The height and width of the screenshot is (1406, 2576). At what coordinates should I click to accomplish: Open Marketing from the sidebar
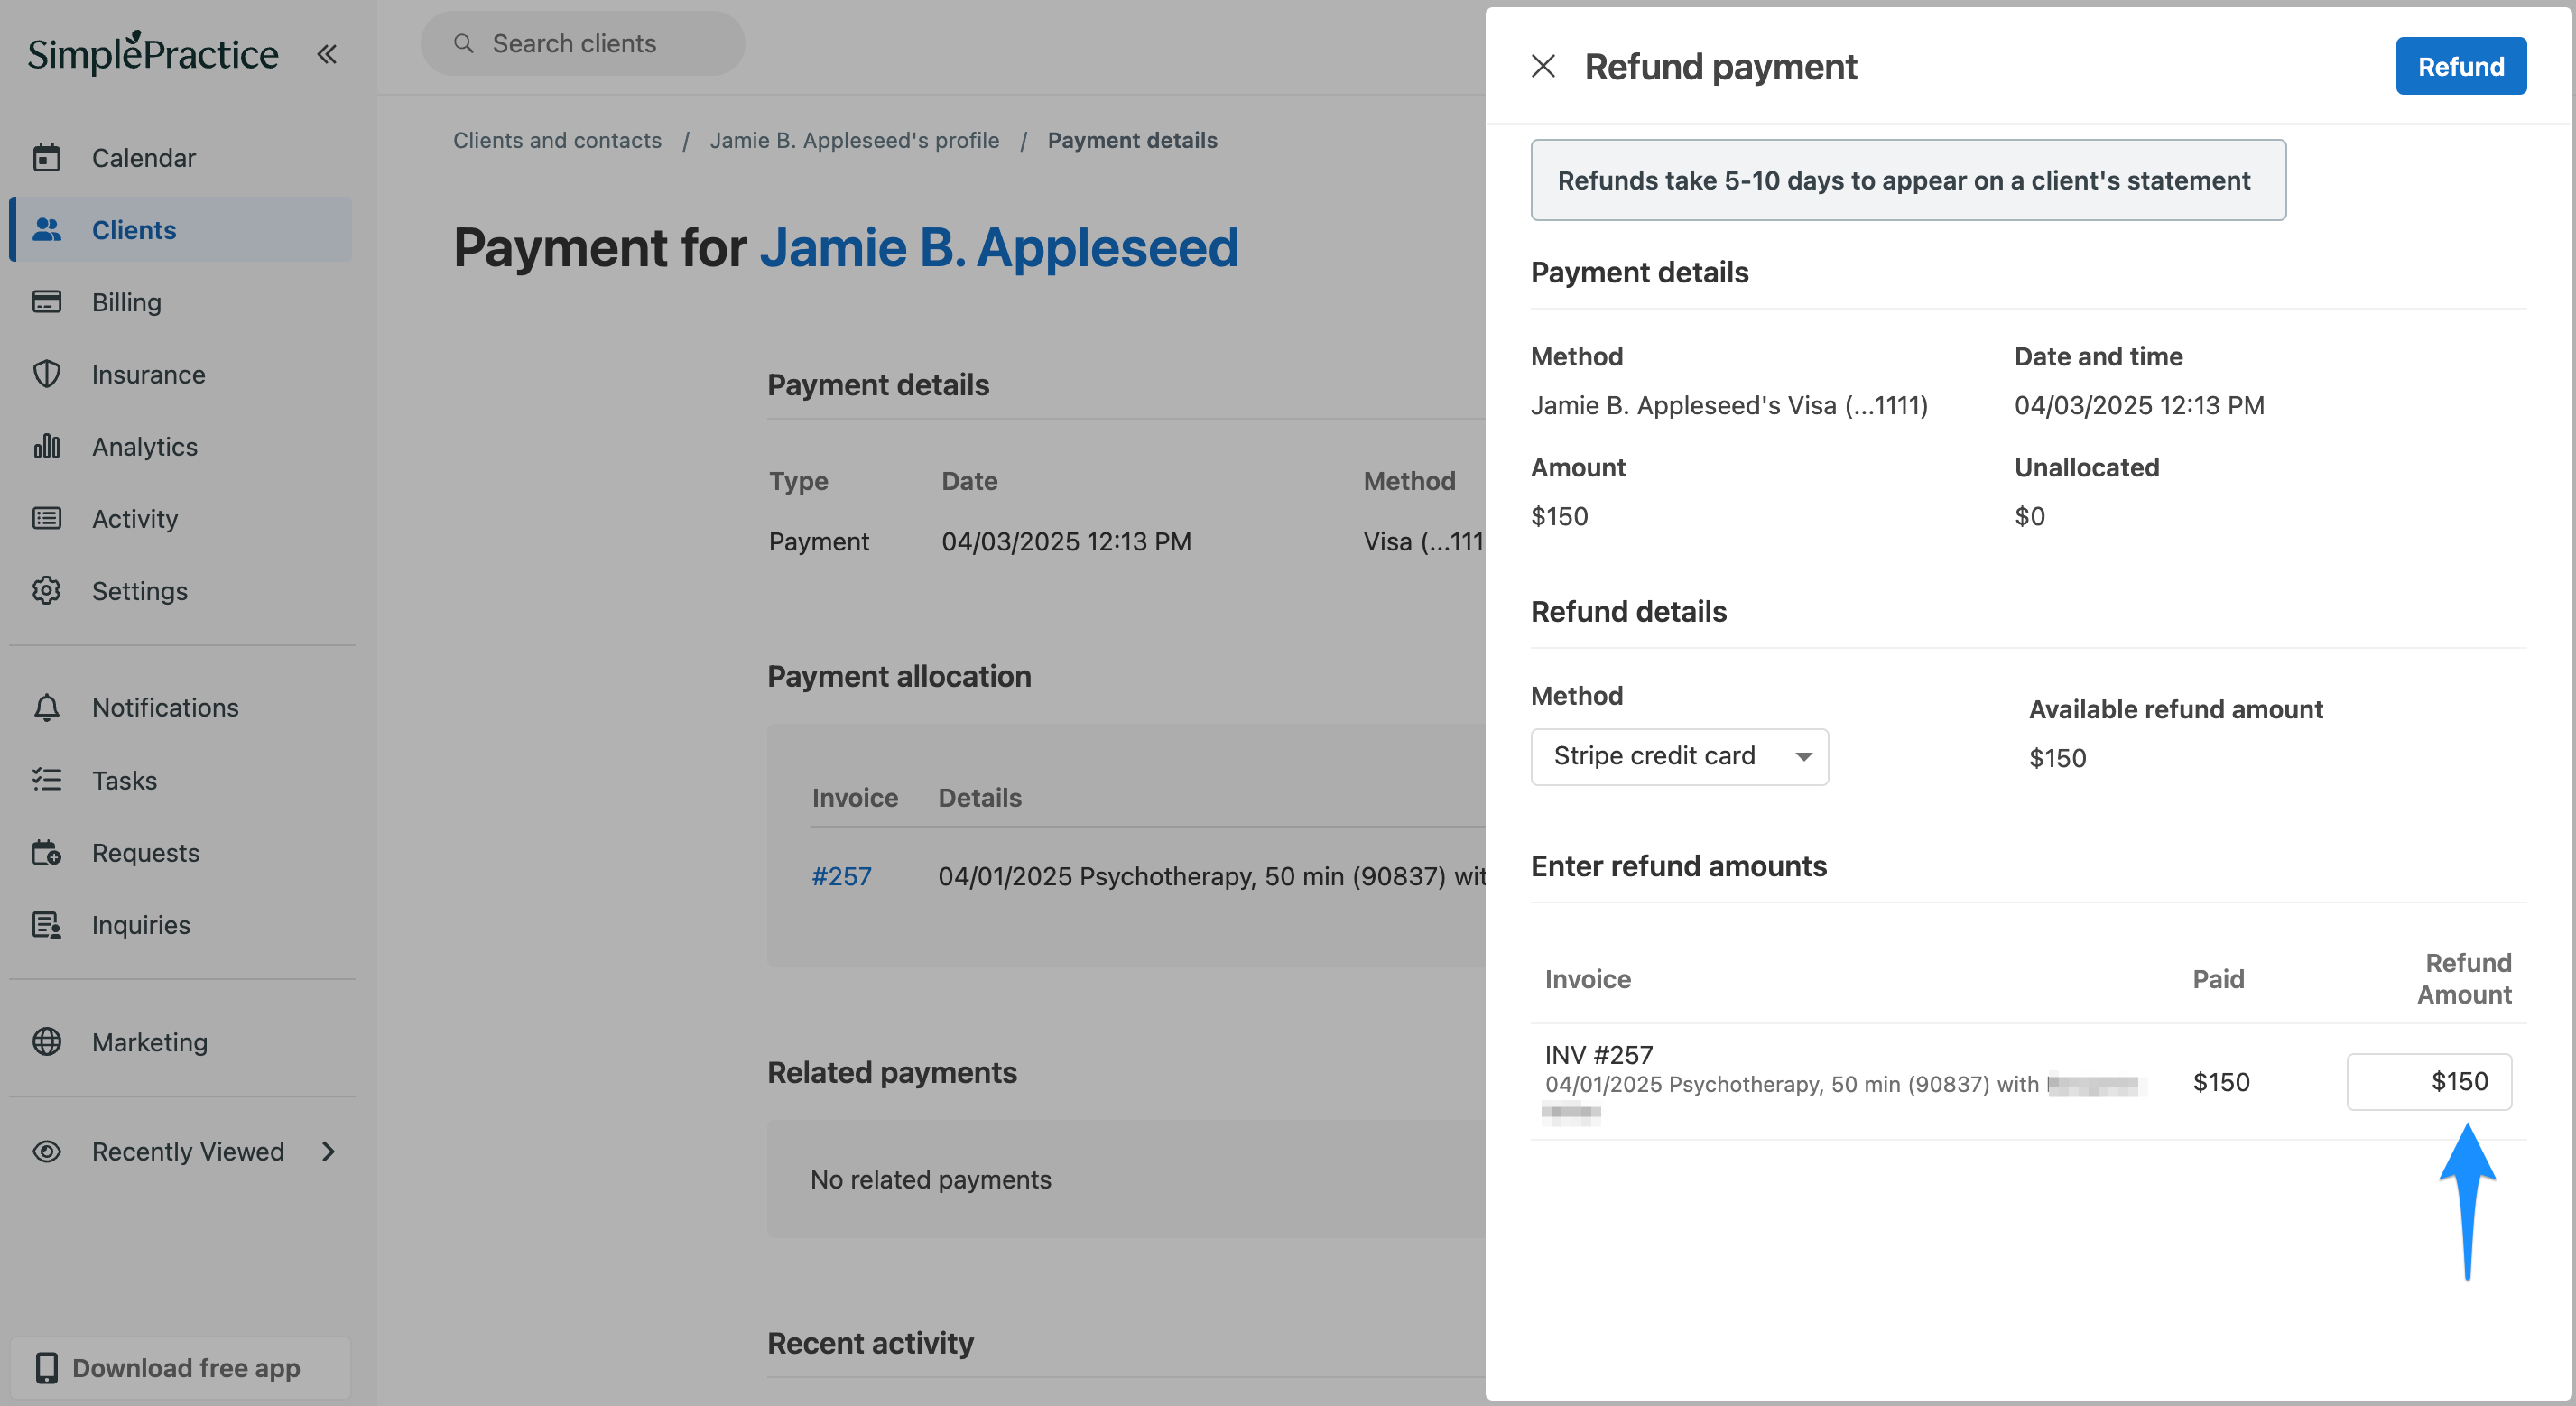click(180, 1042)
